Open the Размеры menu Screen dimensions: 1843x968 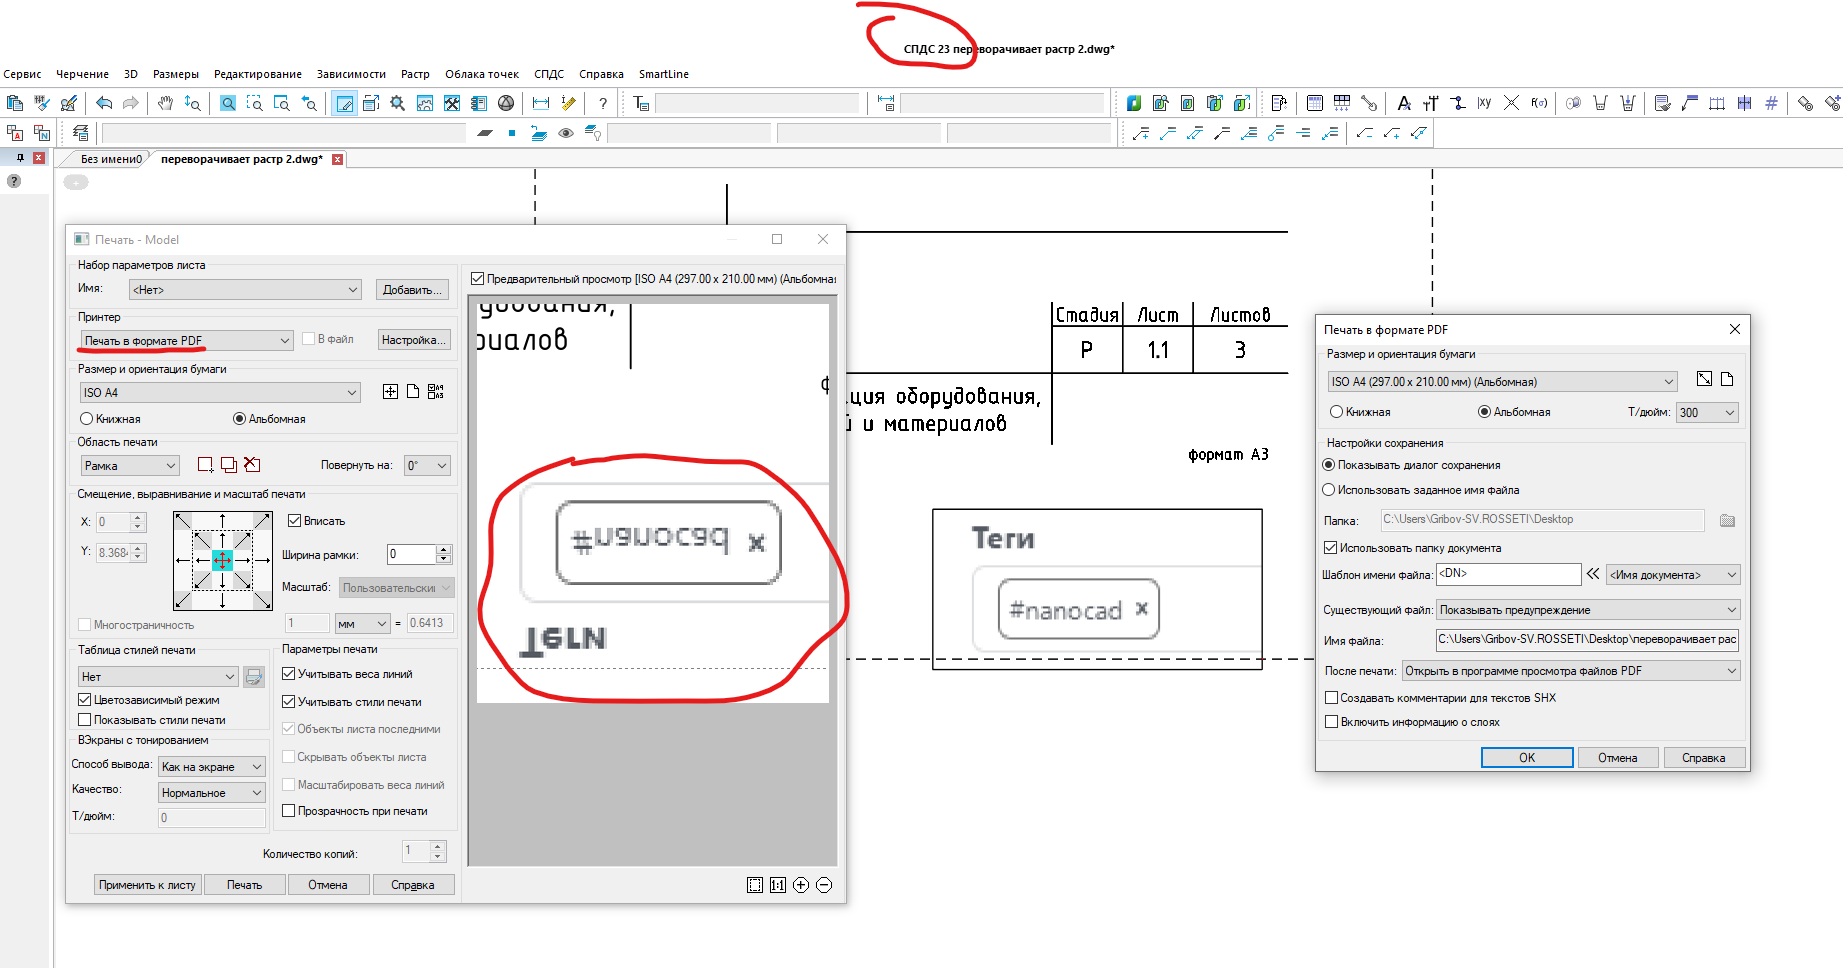[x=175, y=74]
